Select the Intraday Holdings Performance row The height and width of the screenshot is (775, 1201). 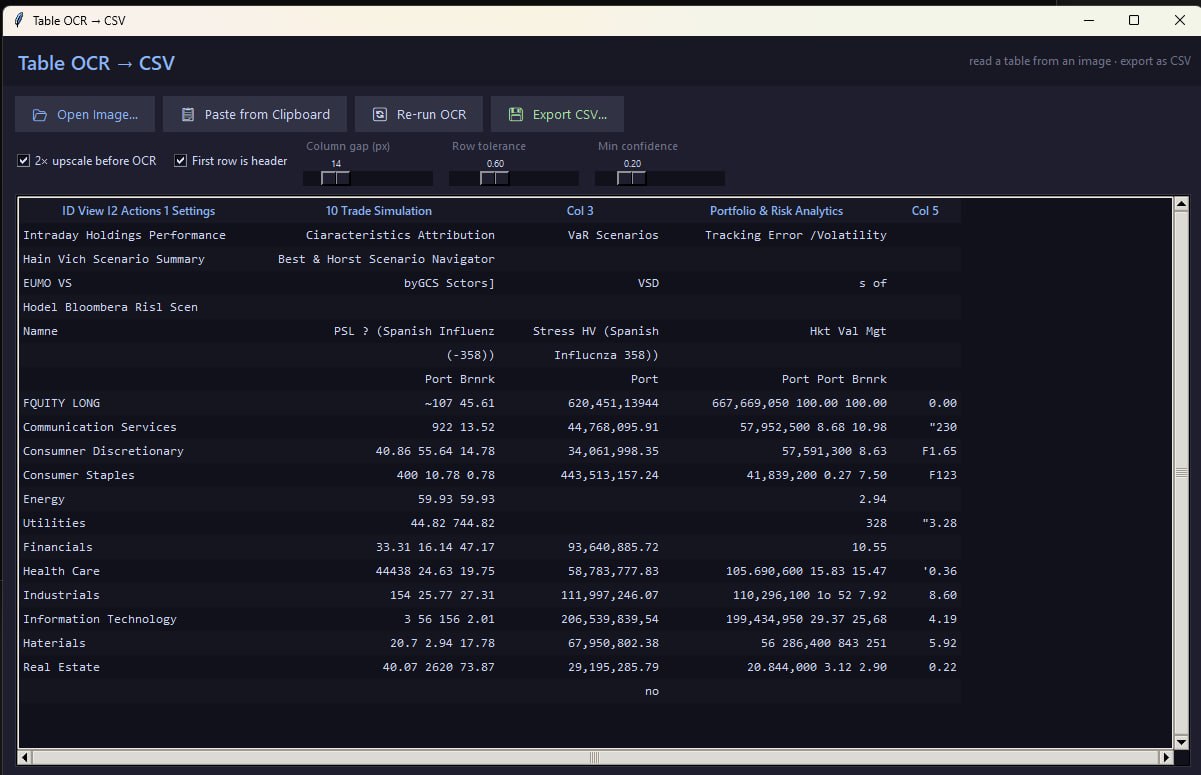tap(490, 235)
